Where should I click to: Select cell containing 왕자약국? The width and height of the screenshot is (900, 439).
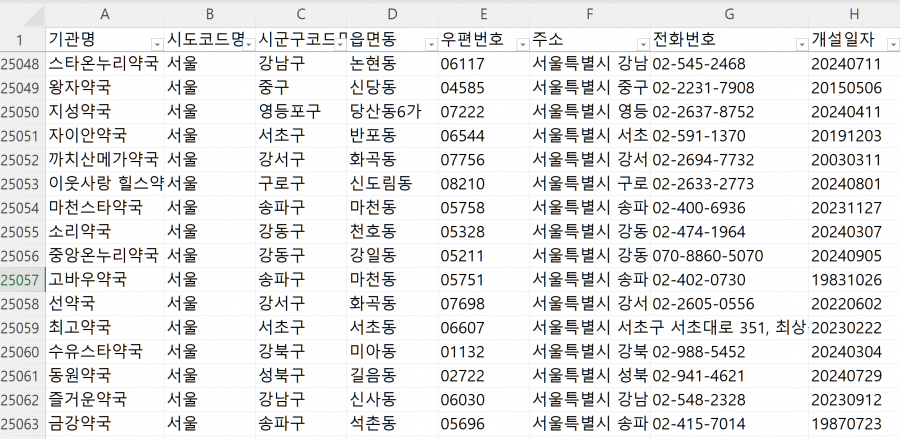click(104, 88)
